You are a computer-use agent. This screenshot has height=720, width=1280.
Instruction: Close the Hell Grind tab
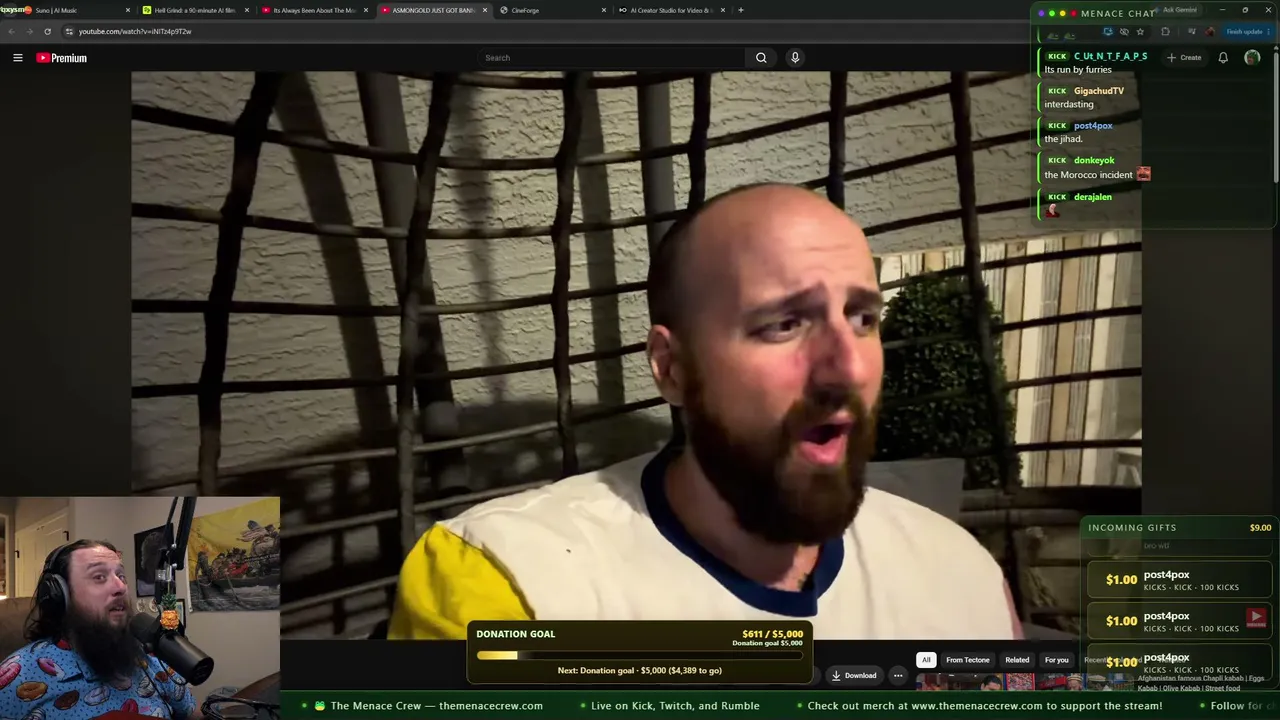click(247, 10)
